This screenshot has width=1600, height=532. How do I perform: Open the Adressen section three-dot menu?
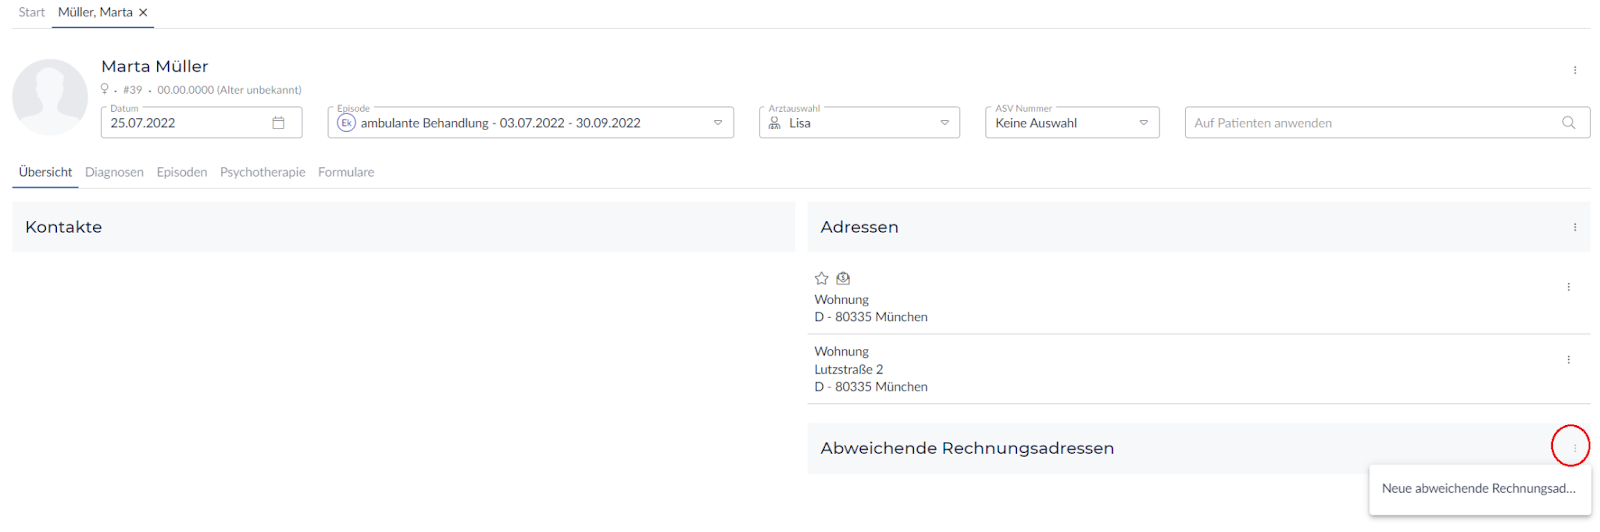coord(1574,227)
